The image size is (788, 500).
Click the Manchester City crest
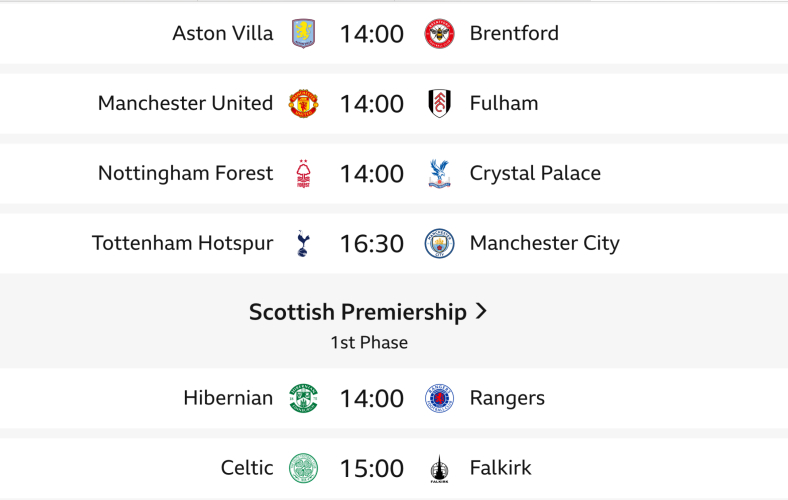pyautogui.click(x=439, y=244)
